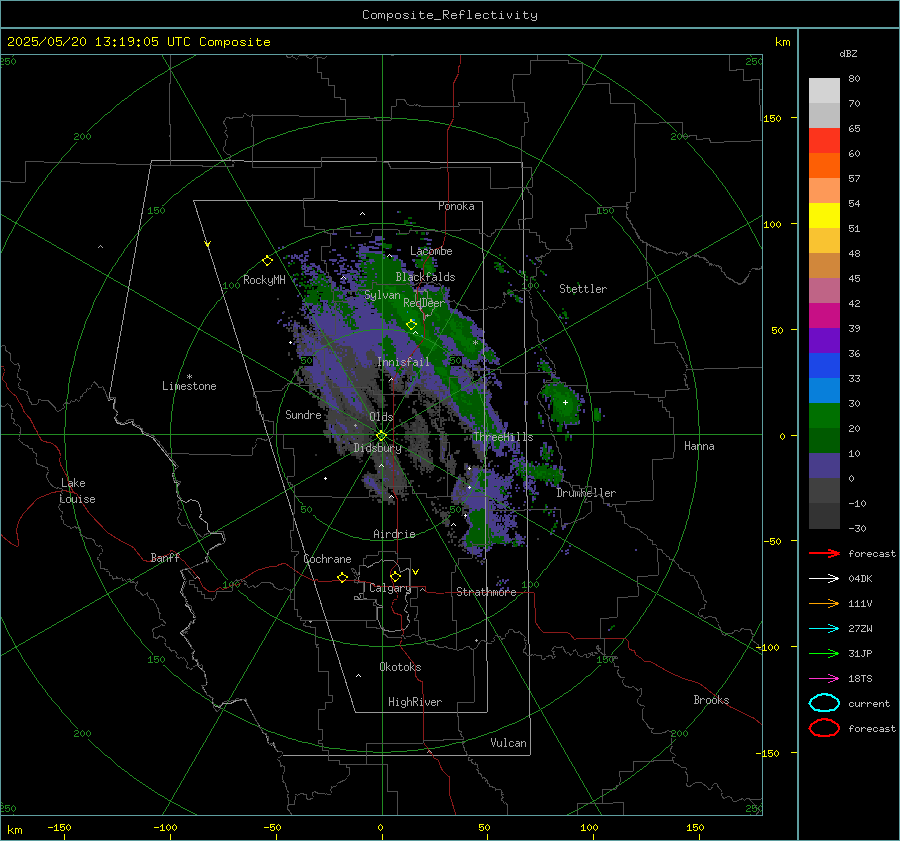Select the red 65 dBZ color swatch
The height and width of the screenshot is (841, 900).
(824, 141)
